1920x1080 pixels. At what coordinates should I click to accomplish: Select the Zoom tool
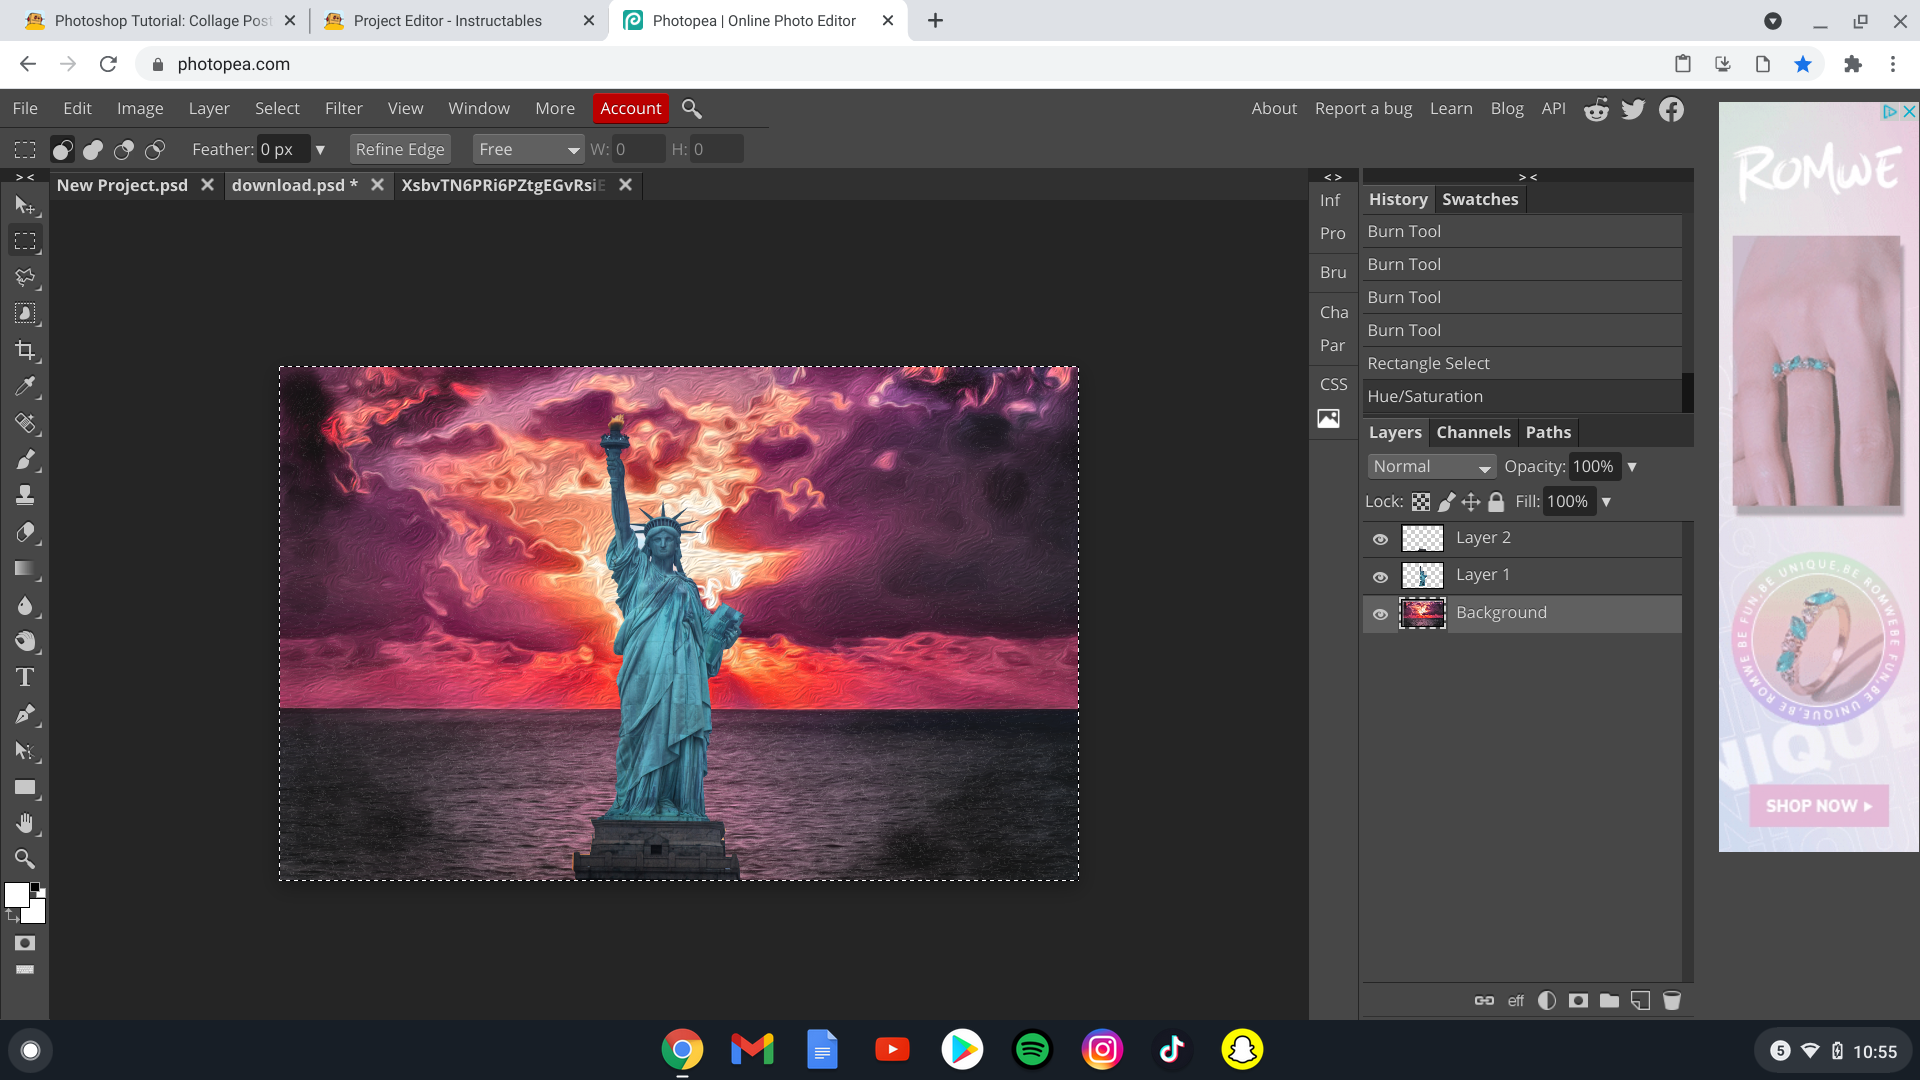pos(25,859)
